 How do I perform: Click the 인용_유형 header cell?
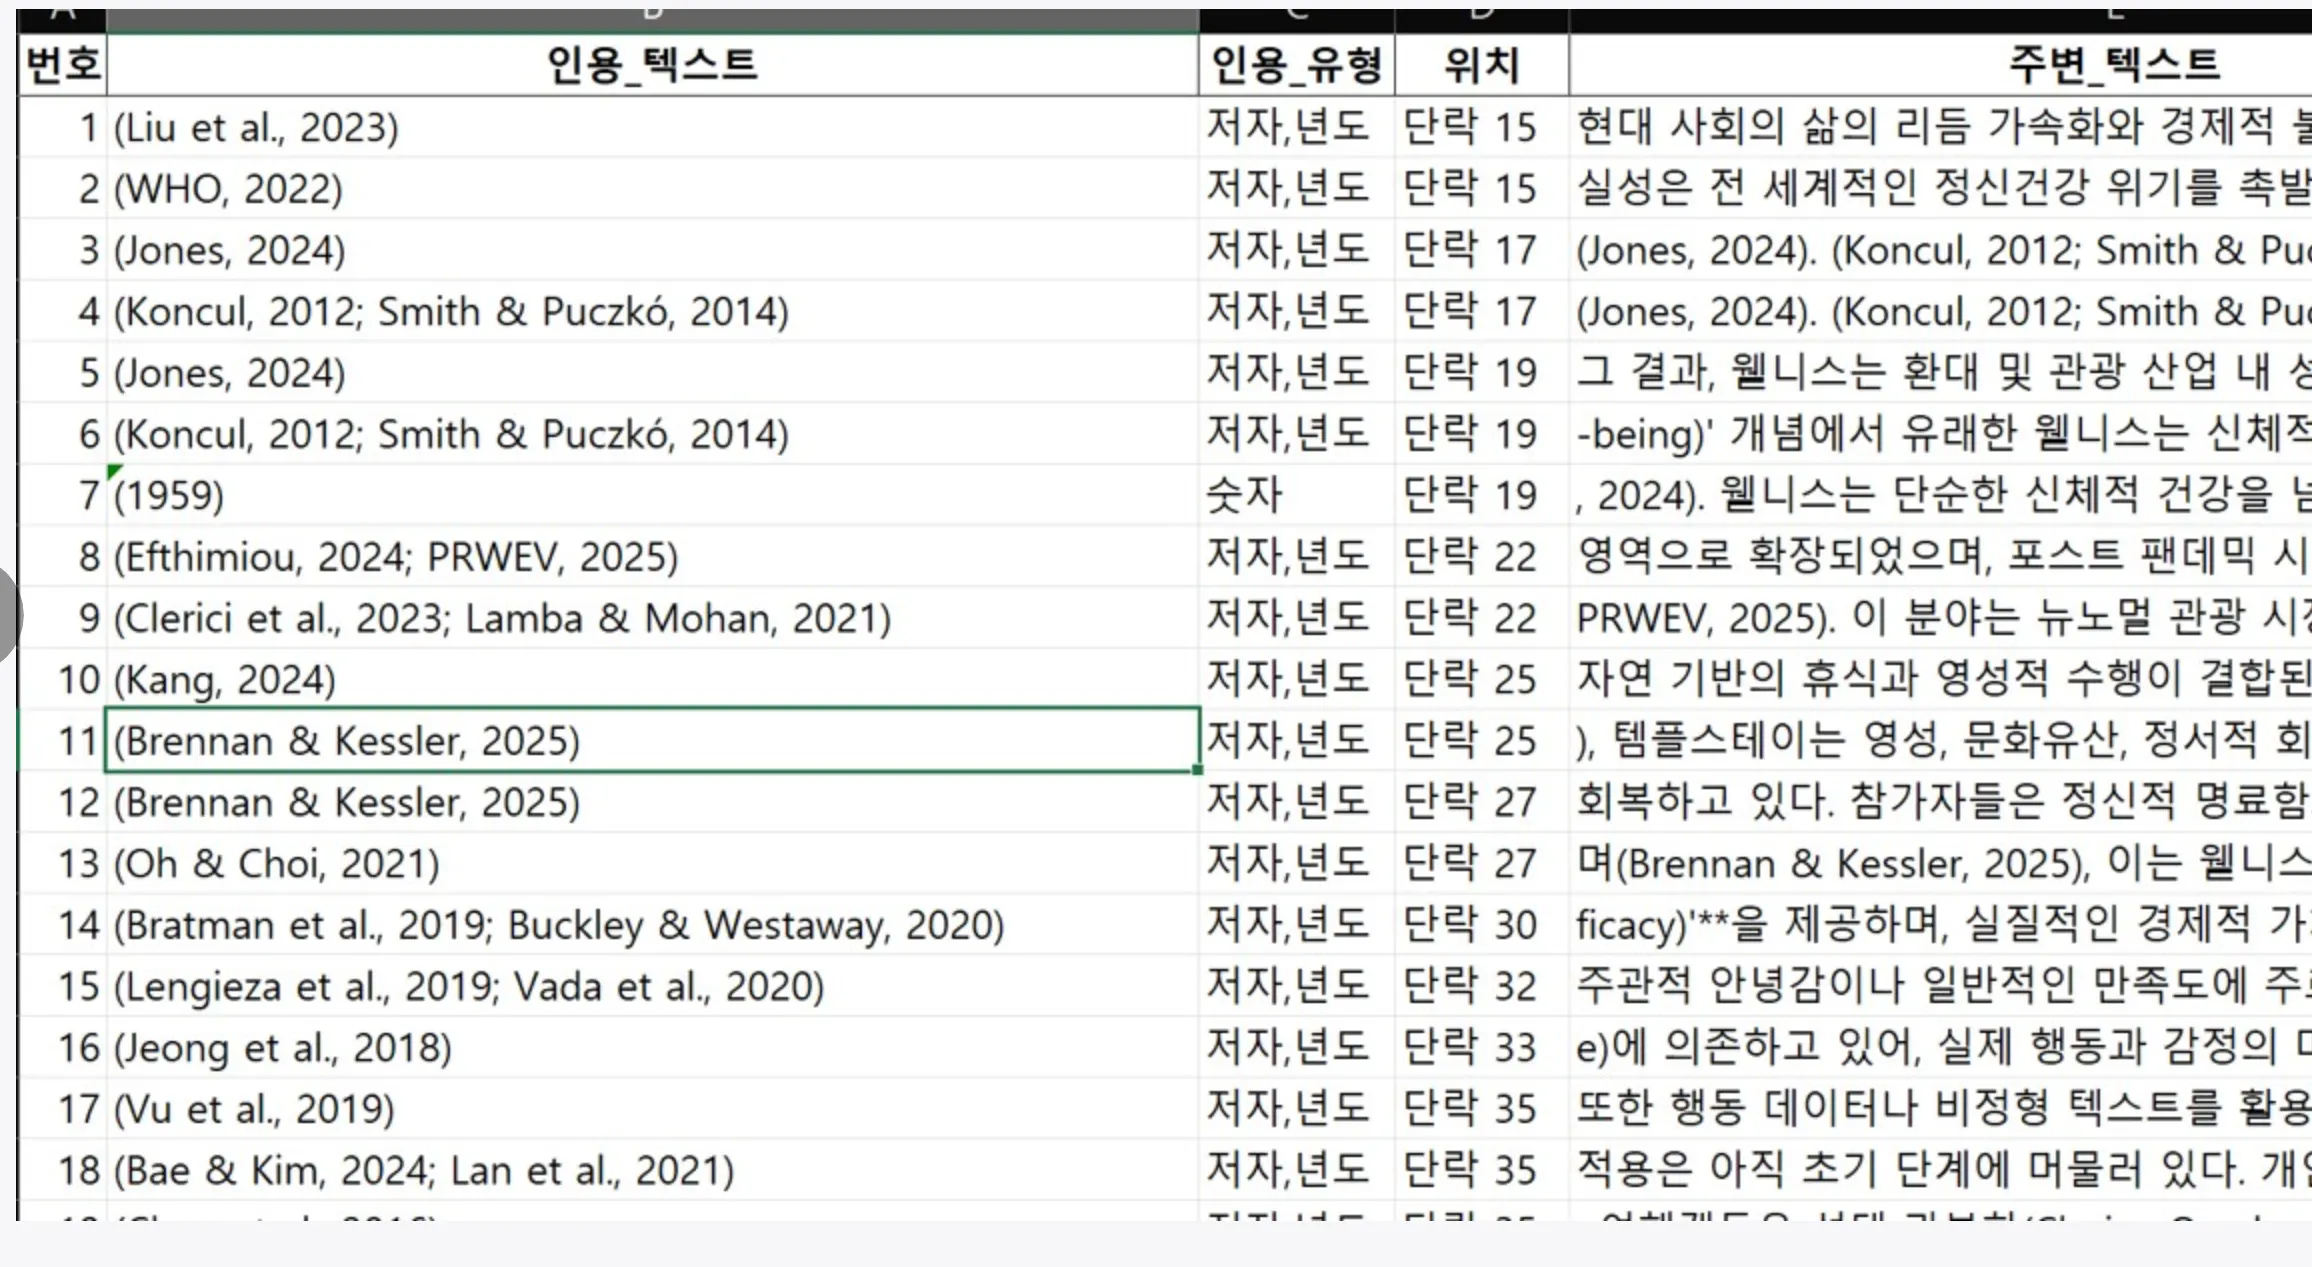1295,64
